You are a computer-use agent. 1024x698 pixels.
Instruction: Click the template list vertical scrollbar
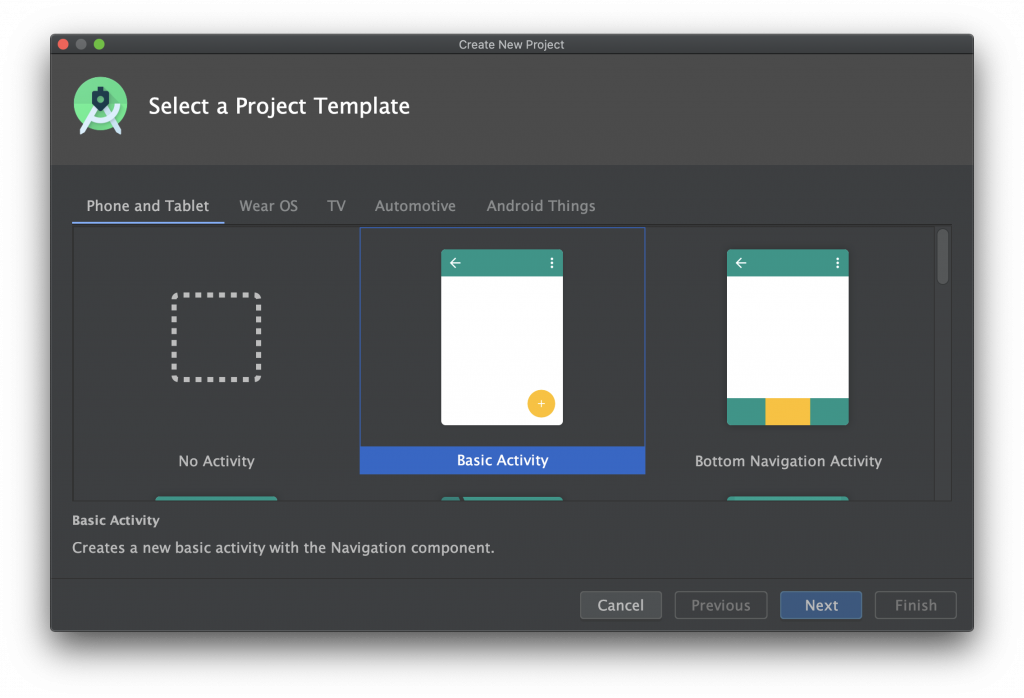point(942,256)
